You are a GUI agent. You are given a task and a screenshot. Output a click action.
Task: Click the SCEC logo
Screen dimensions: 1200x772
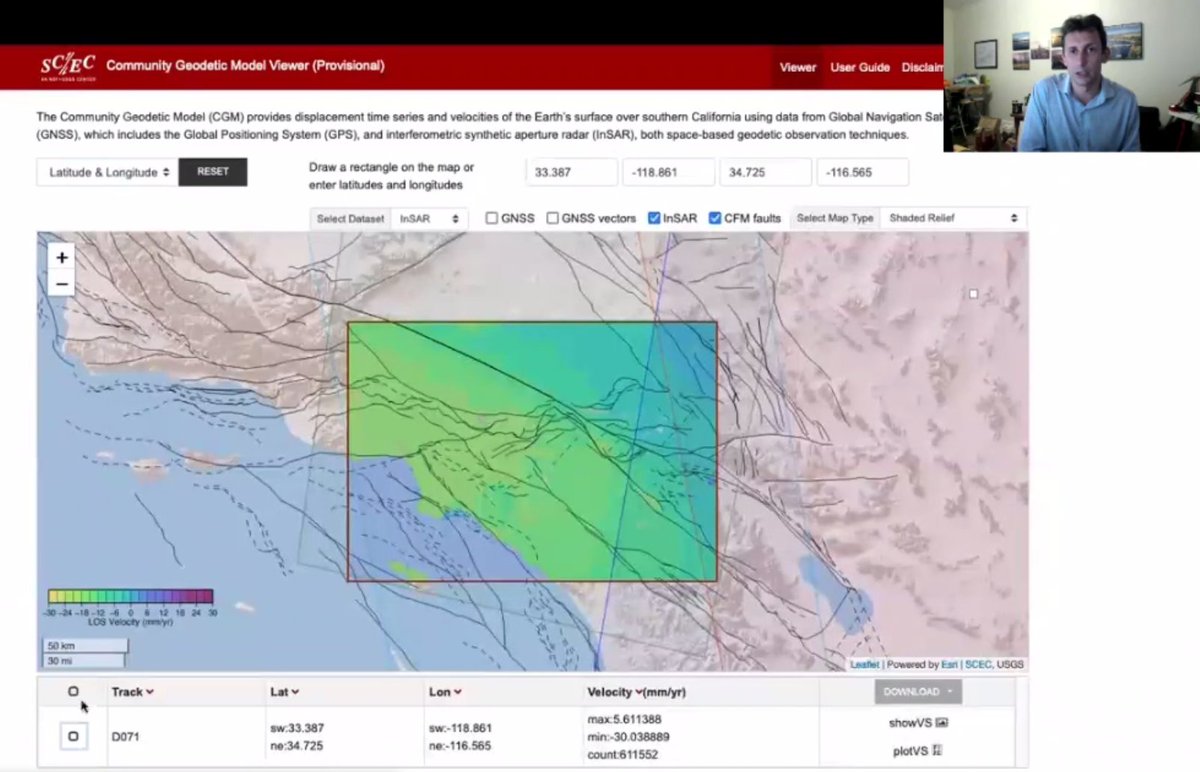coord(68,67)
